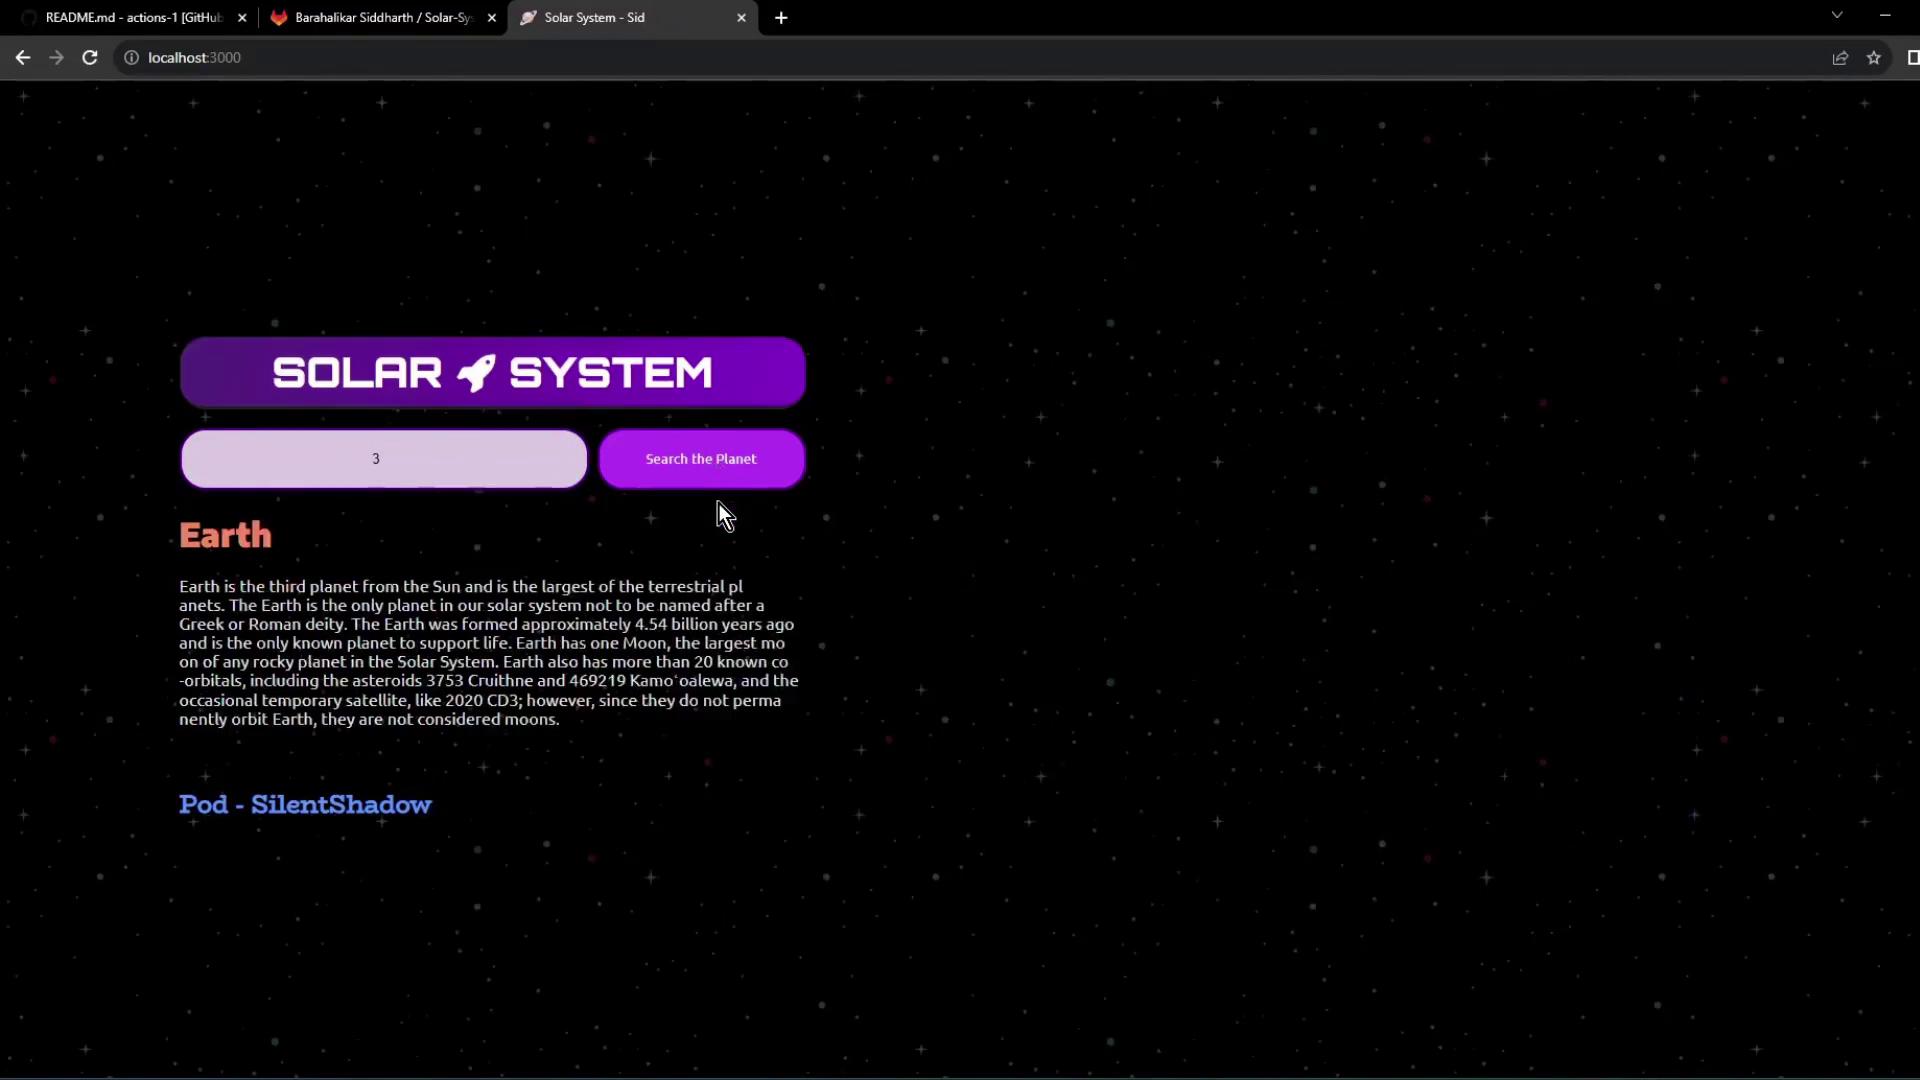Click the planet number input field
The image size is (1920, 1080).
point(384,459)
